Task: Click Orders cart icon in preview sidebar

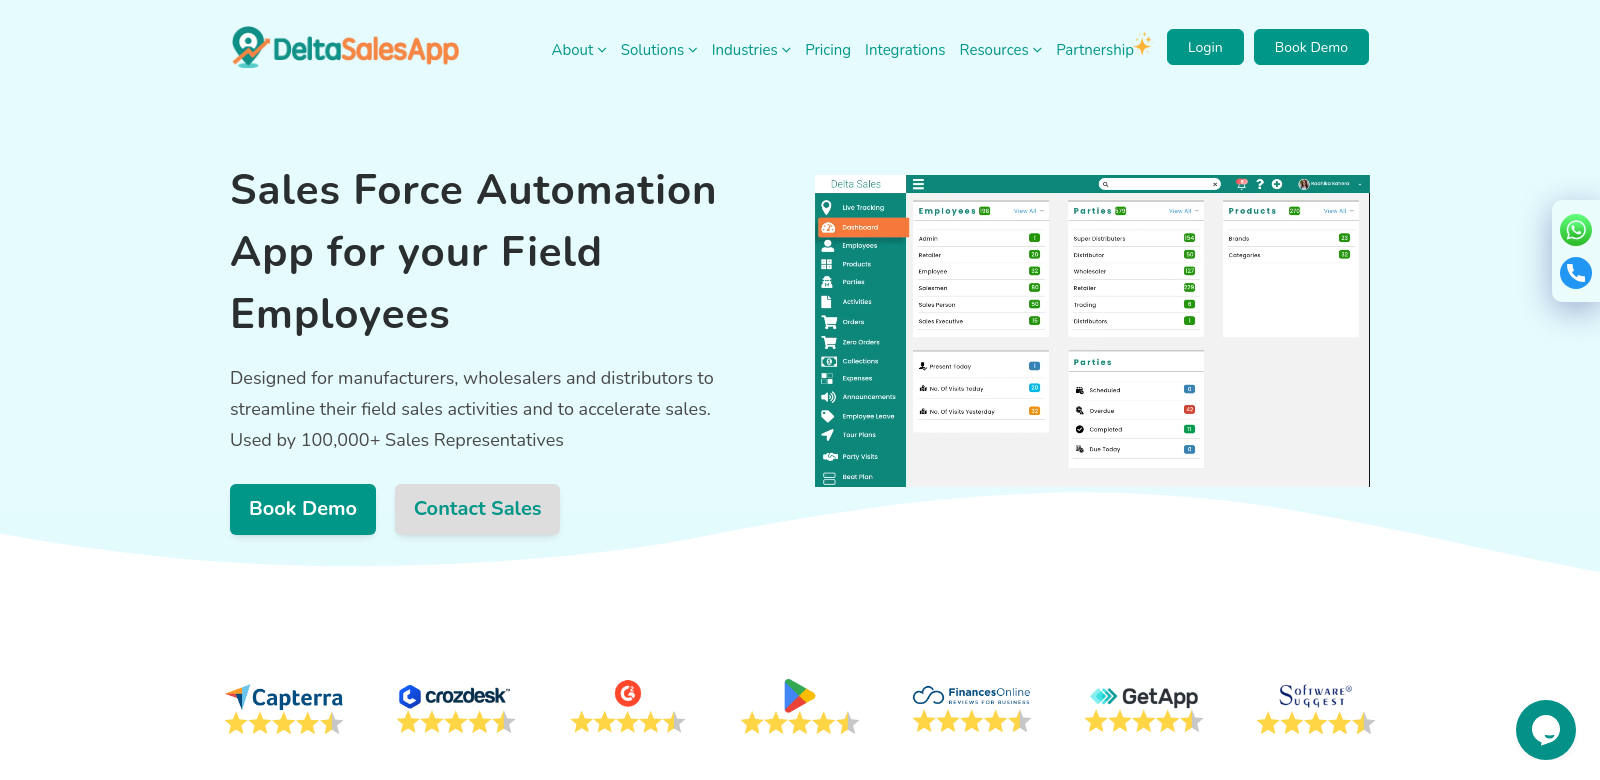Action: point(829,322)
